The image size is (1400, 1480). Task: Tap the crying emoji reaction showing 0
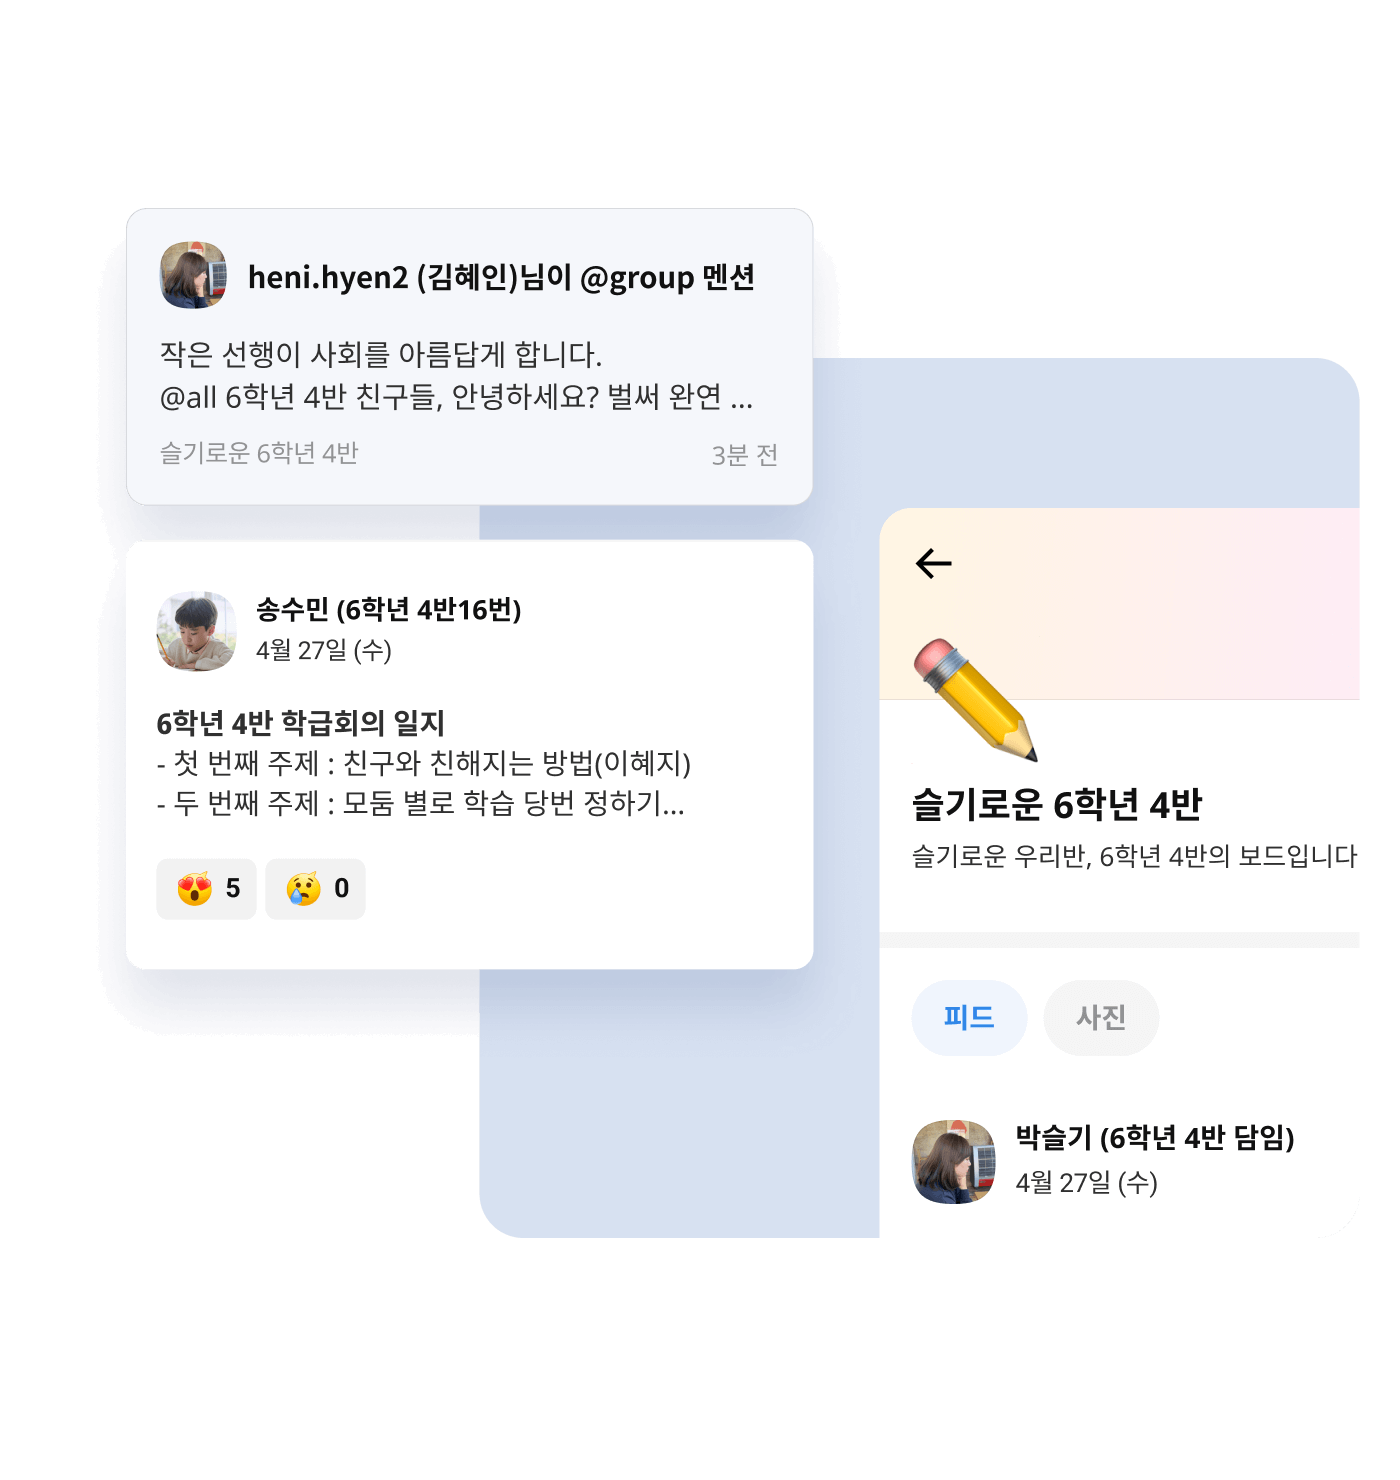click(315, 888)
